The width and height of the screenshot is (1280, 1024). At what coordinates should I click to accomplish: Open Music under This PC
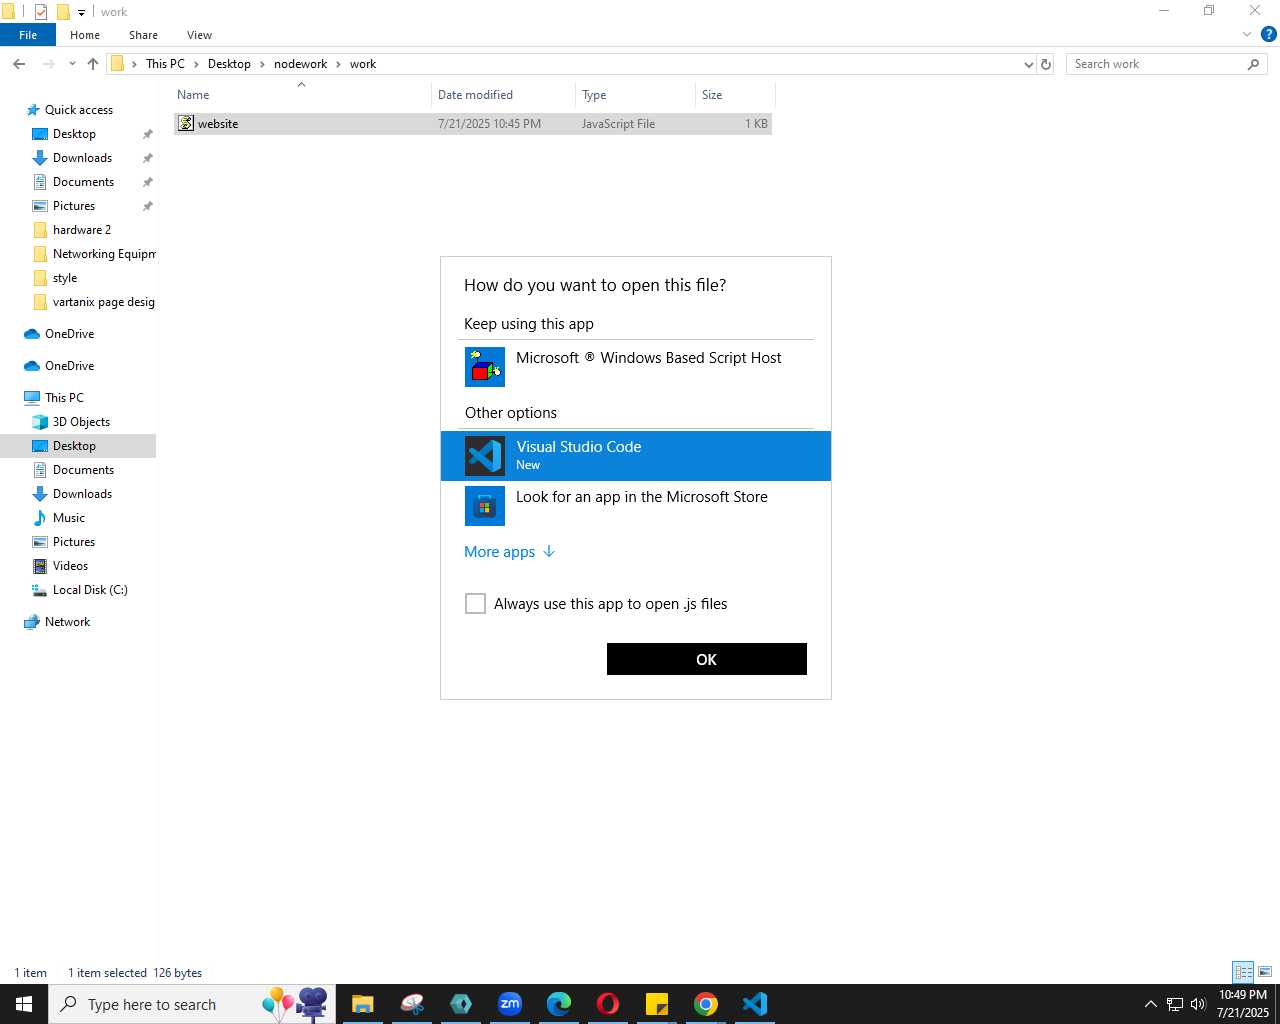(x=68, y=518)
